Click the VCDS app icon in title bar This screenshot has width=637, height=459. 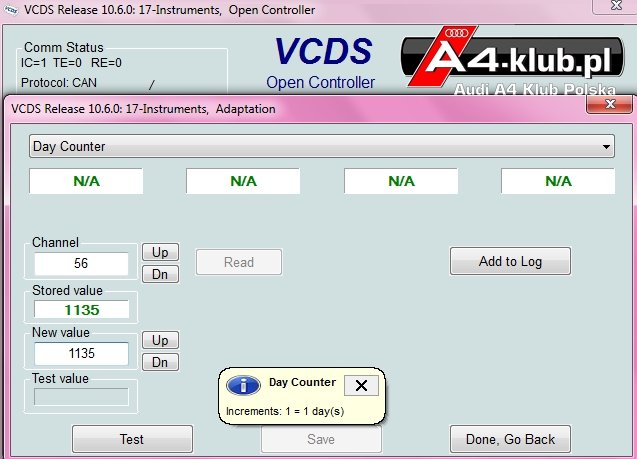[11, 10]
